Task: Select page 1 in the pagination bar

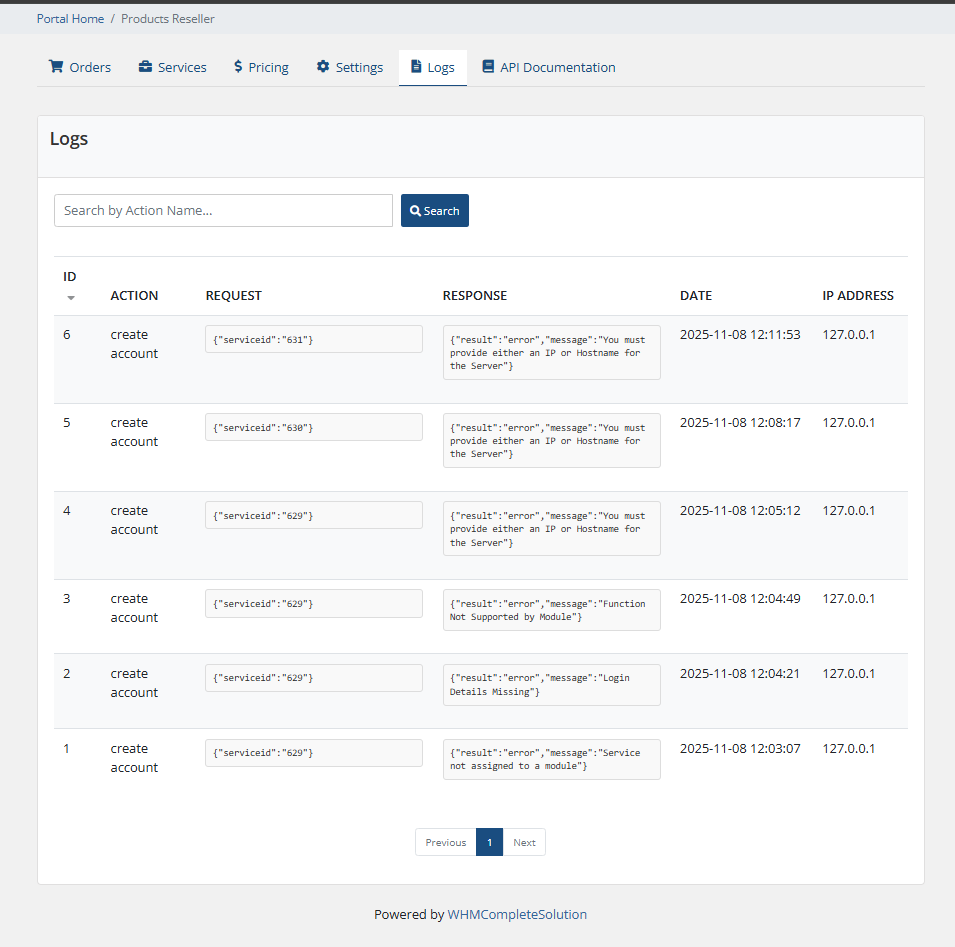Action: coord(489,841)
